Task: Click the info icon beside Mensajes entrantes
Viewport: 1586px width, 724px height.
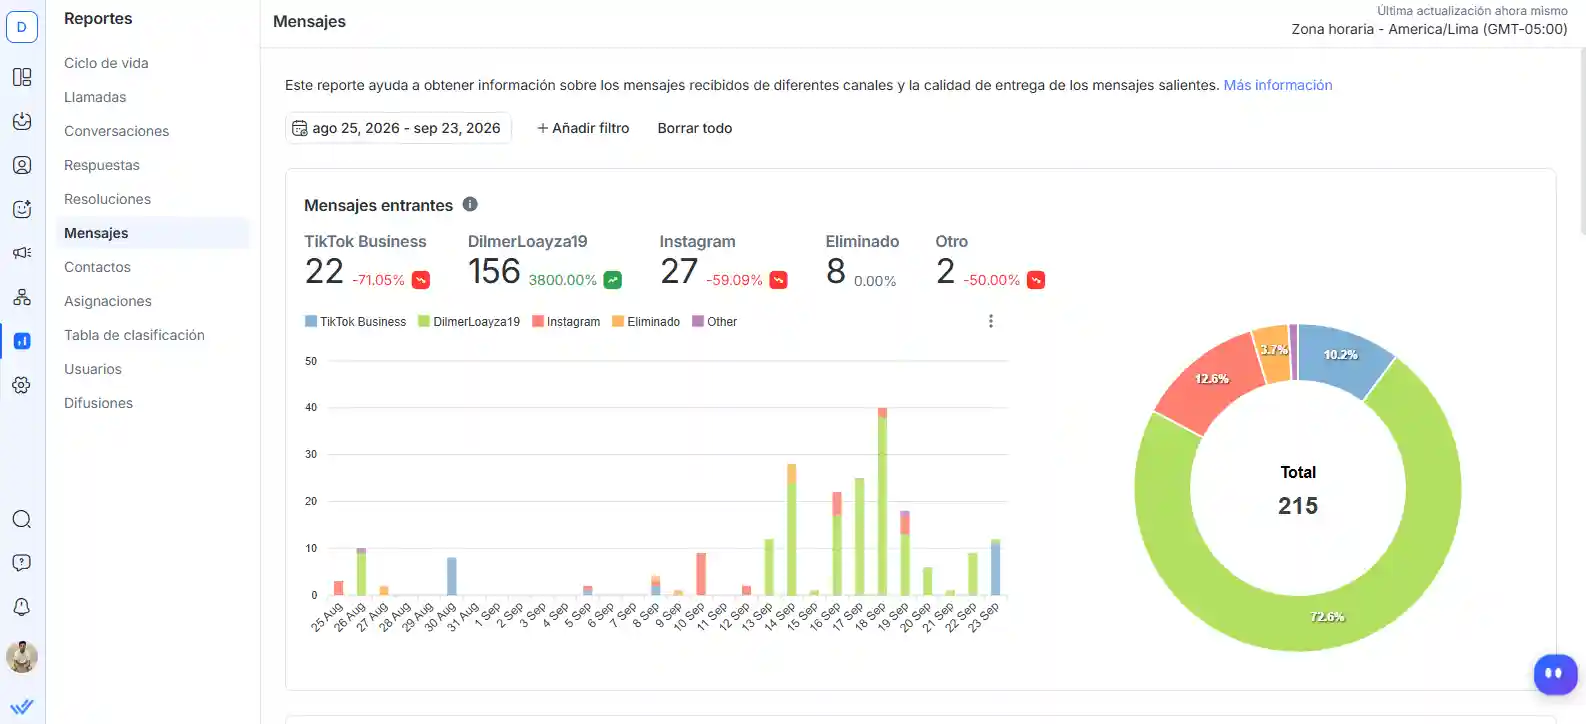Action: 470,204
